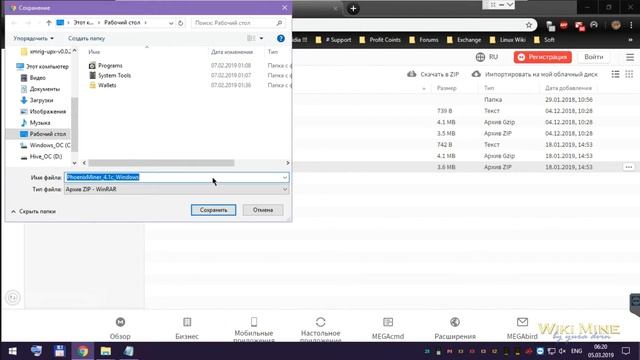The width and height of the screenshot is (640, 360).
Task: Sort by Дата изменения column header
Action: 232,52
